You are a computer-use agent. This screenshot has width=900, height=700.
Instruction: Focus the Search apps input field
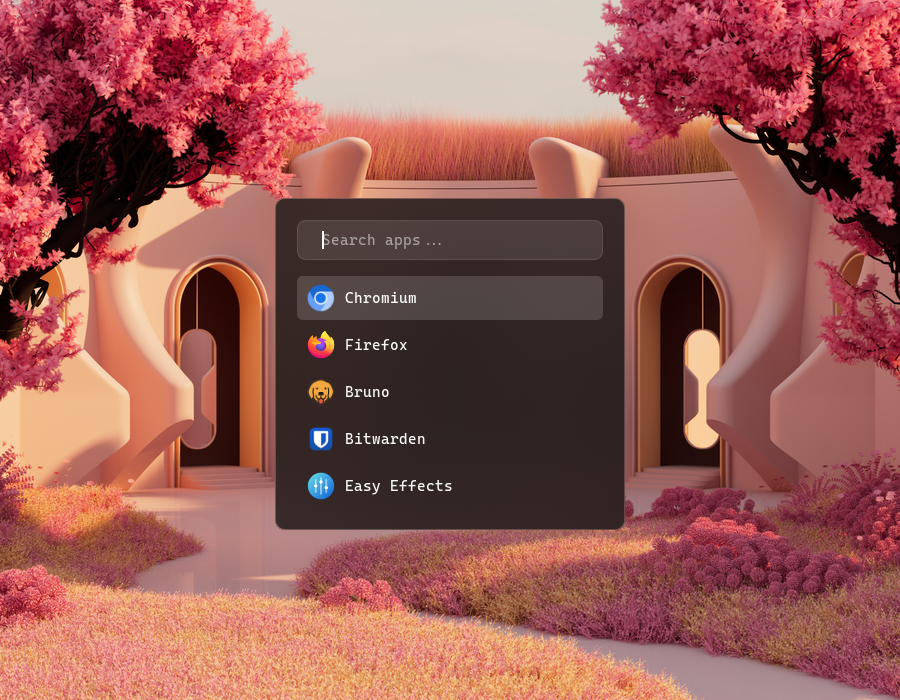pos(450,240)
